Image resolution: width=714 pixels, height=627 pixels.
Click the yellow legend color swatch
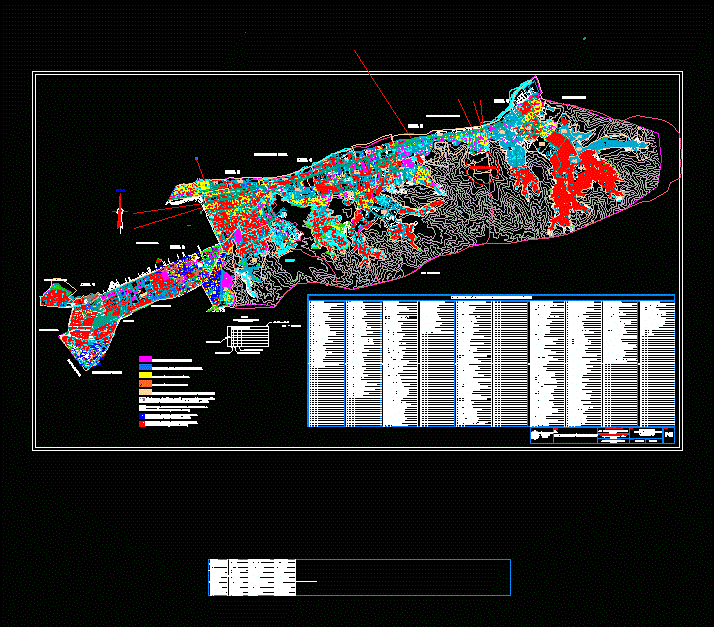click(145, 375)
